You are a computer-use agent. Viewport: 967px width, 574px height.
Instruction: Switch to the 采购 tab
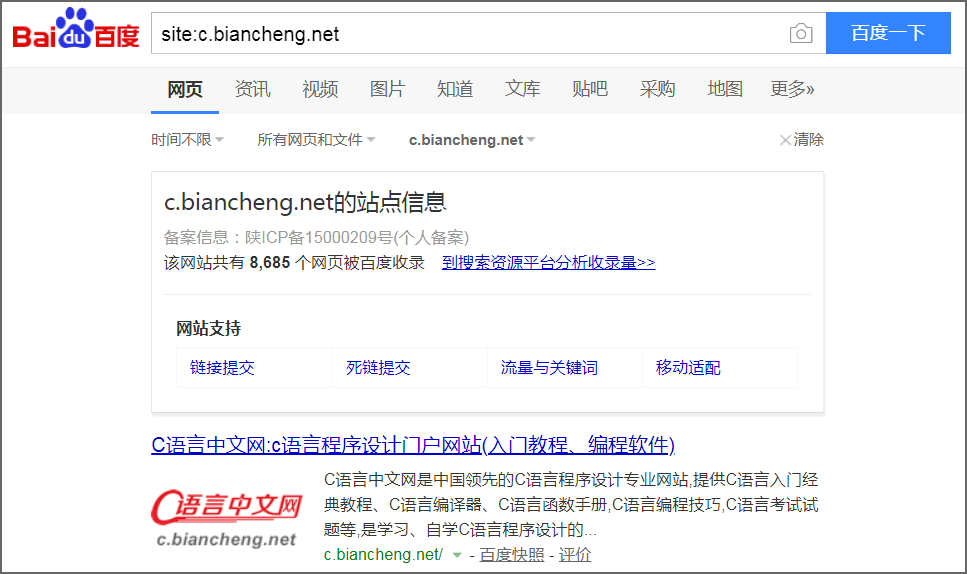point(657,89)
